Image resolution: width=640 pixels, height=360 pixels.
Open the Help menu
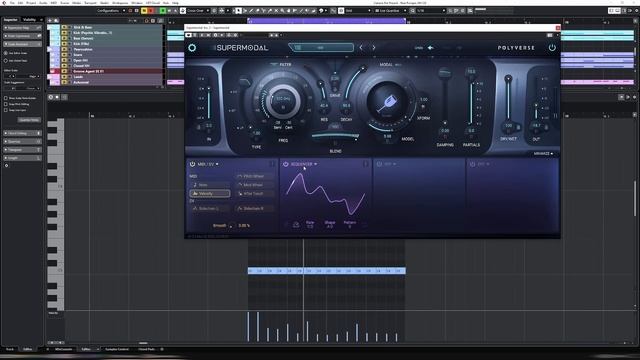pyautogui.click(x=175, y=2)
